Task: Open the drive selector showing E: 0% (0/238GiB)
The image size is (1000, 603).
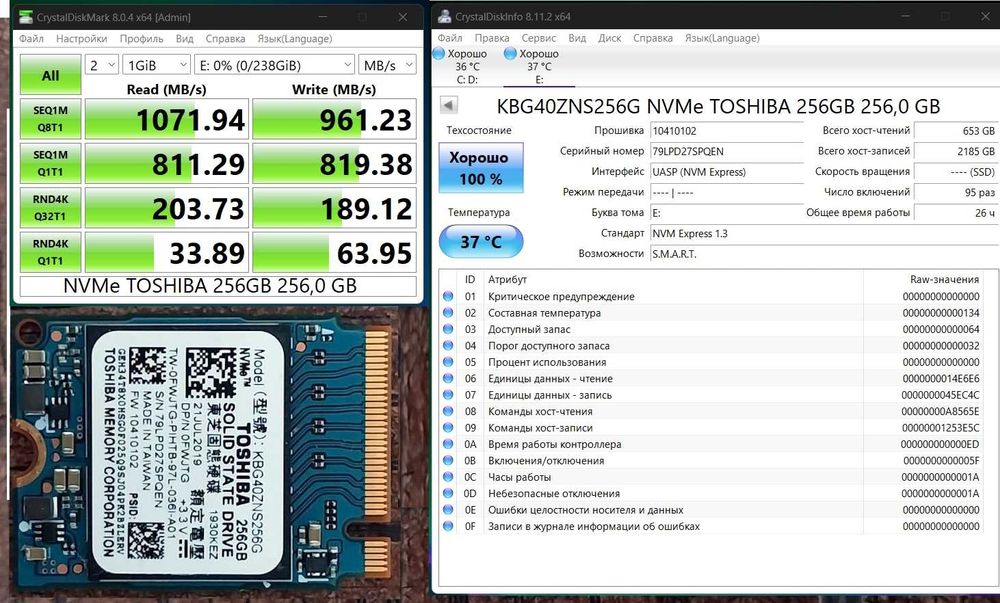Action: pos(274,65)
